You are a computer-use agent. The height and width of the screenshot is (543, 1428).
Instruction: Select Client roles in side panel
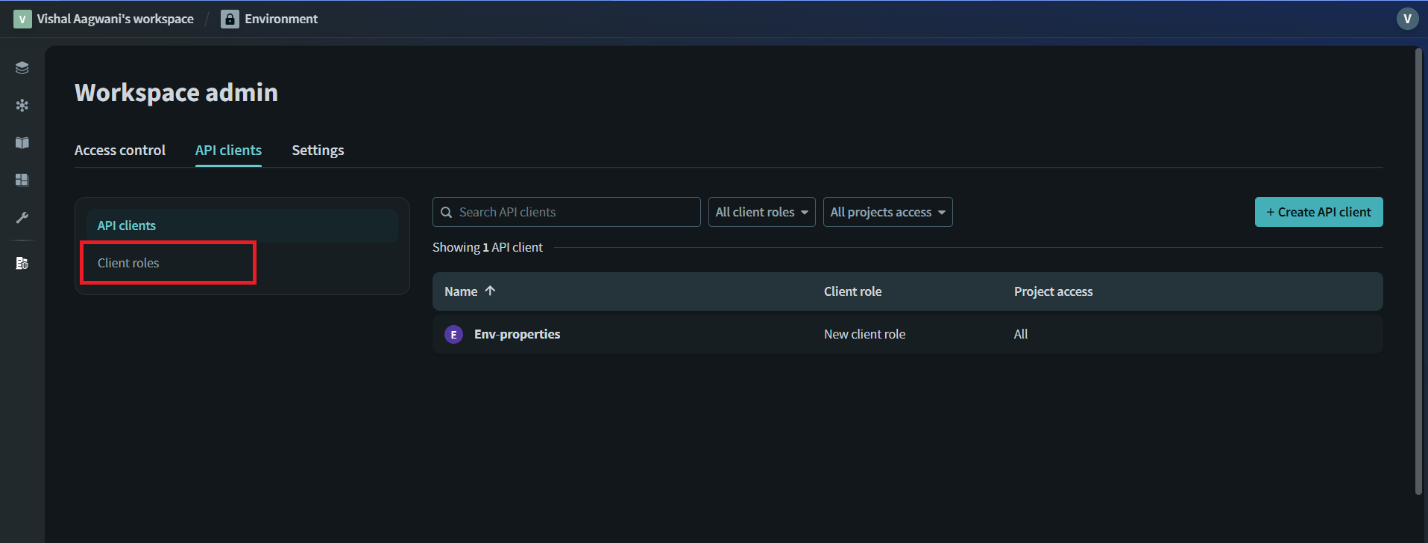coord(128,263)
